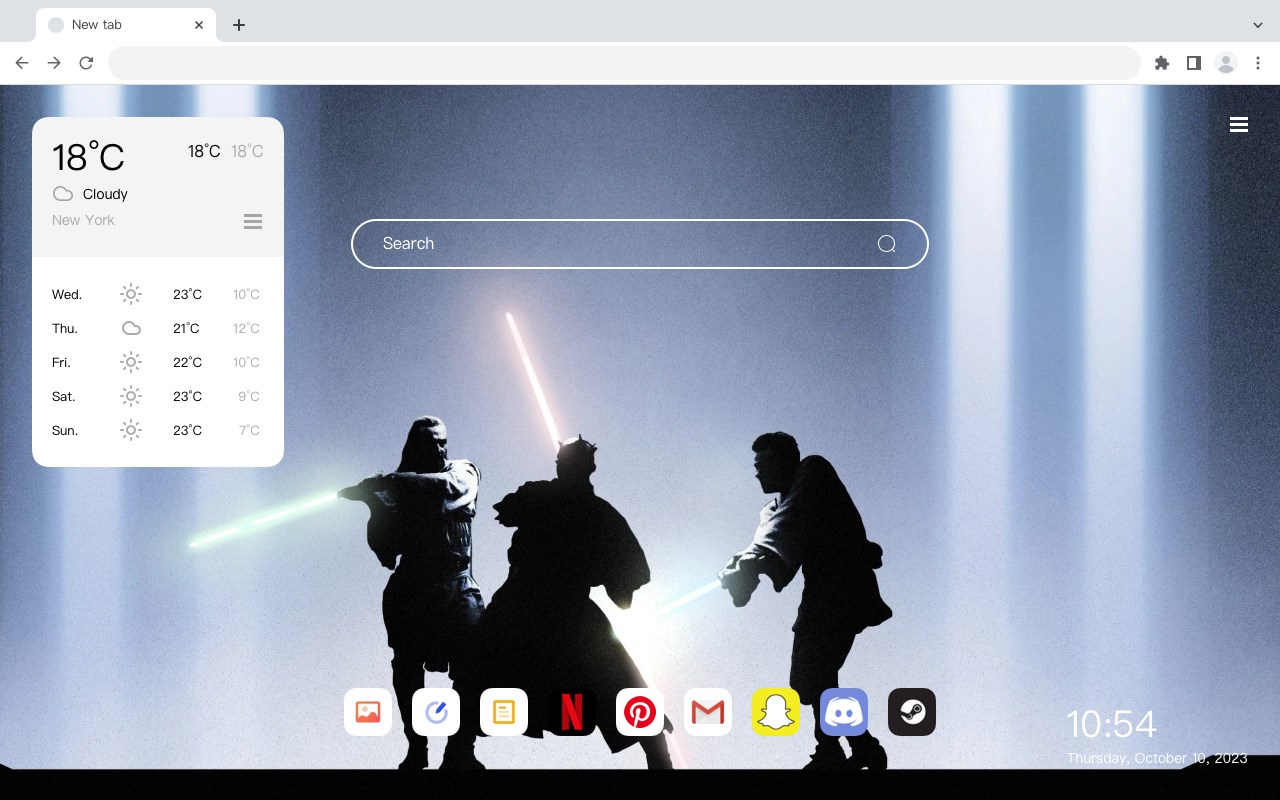
Task: Click the search magnifier icon
Action: (886, 244)
